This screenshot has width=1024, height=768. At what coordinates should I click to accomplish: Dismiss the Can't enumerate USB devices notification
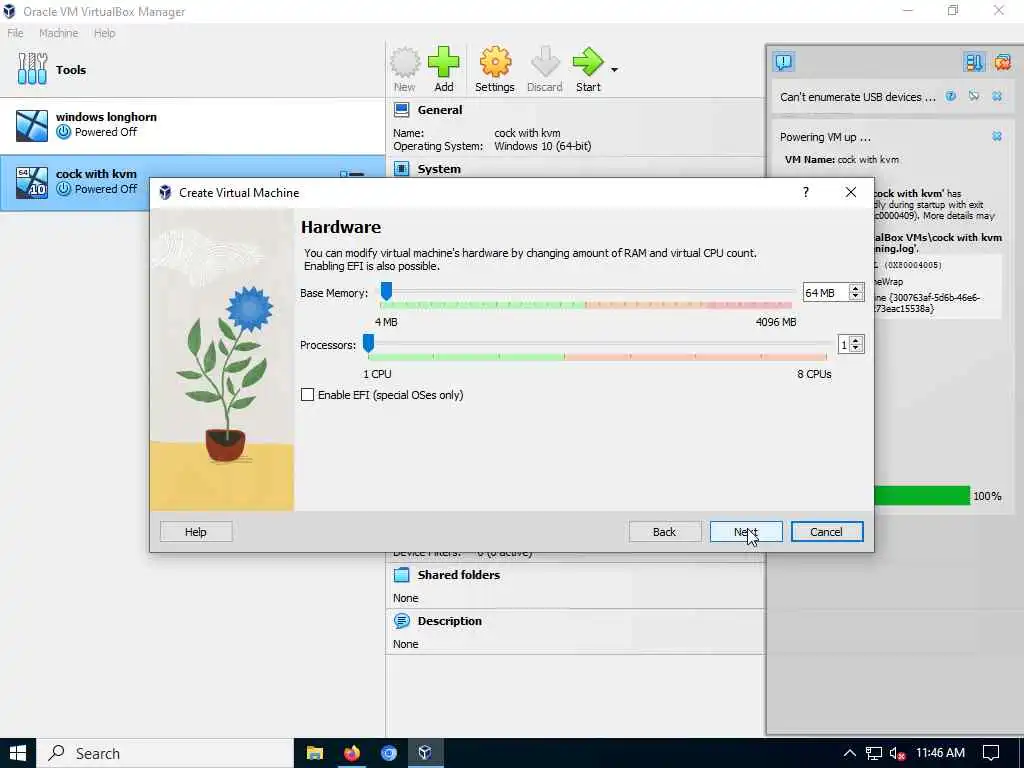(997, 96)
